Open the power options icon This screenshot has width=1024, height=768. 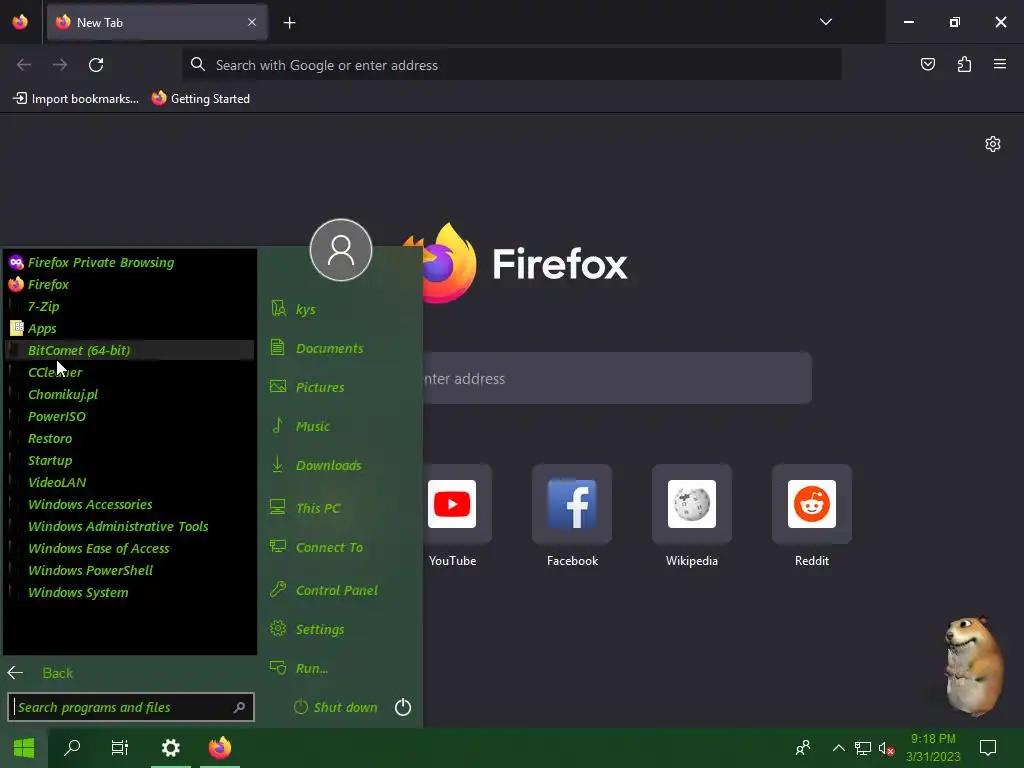pos(403,707)
